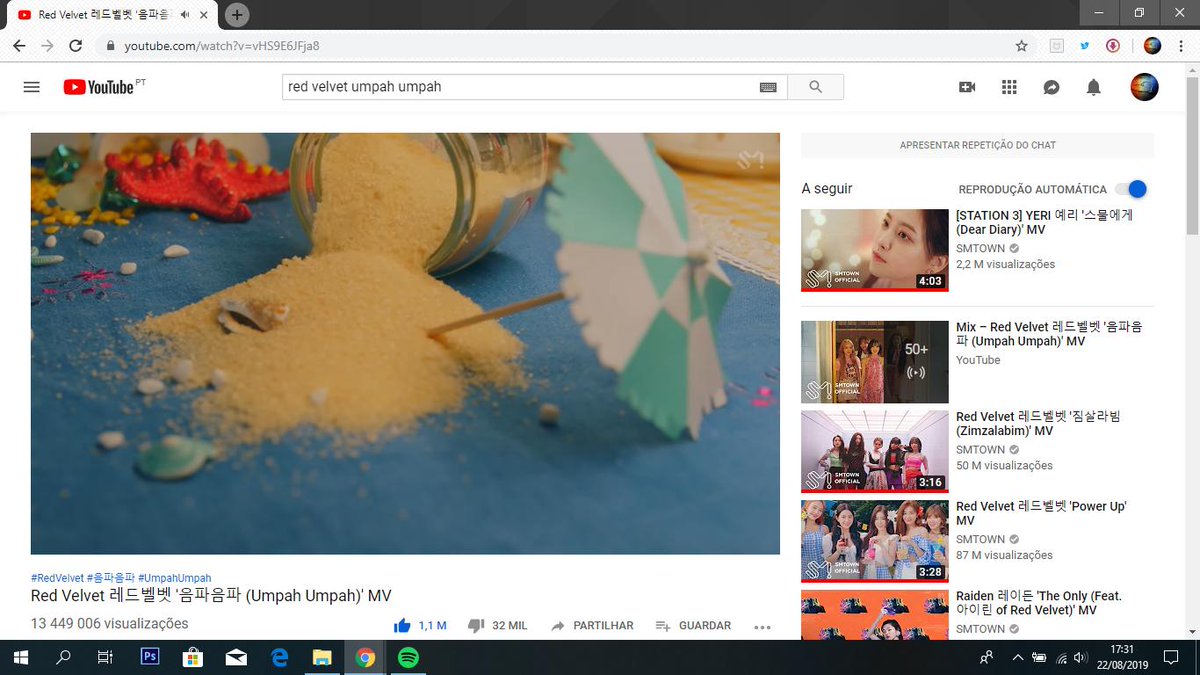1200x675 pixels.
Task: Open the People icon in the taskbar
Action: [x=987, y=657]
